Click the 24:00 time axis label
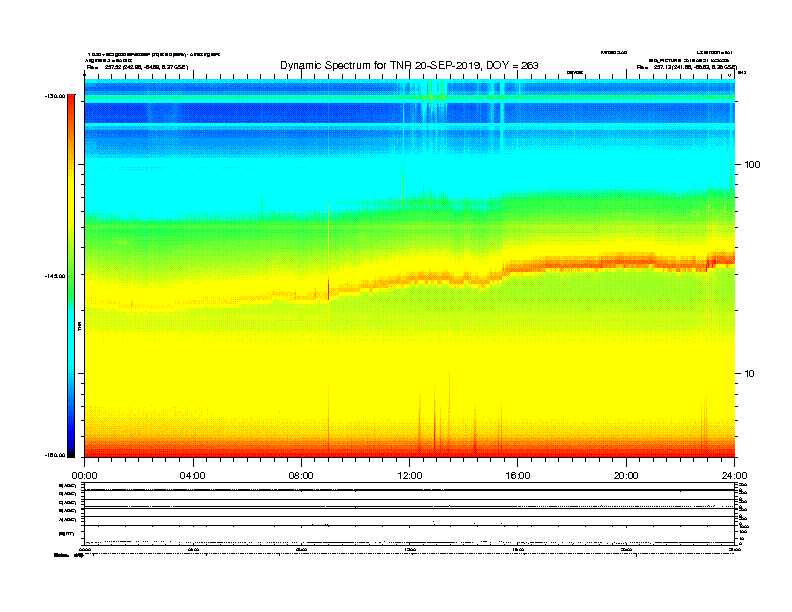This screenshot has height=612, width=792. coord(734,476)
